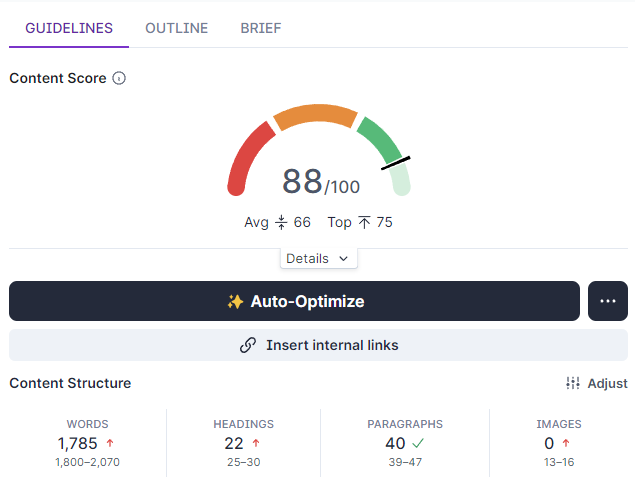Click the Auto-Optimize button

click(295, 301)
